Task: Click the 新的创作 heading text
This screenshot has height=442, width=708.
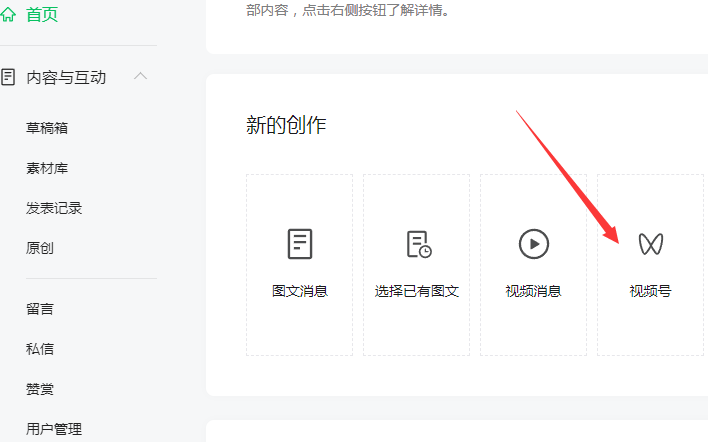Action: [x=286, y=125]
